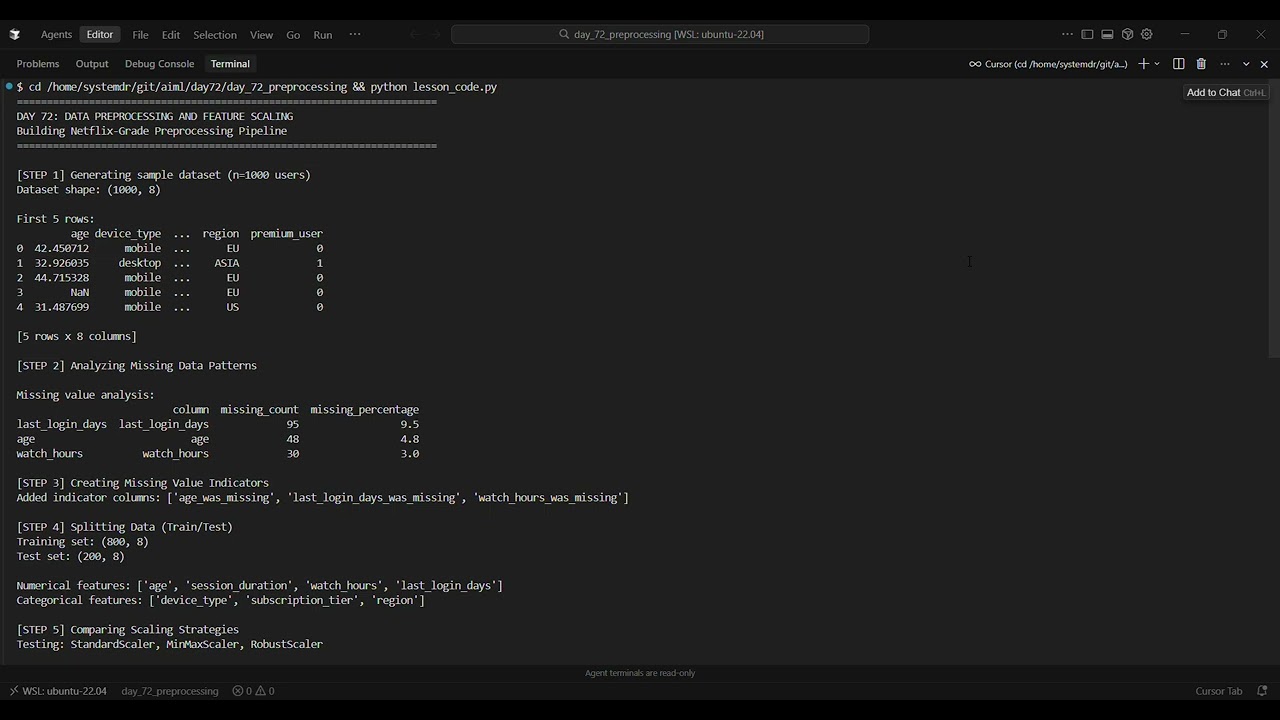
Task: Kill the terminal with trash icon
Action: pyautogui.click(x=1201, y=64)
